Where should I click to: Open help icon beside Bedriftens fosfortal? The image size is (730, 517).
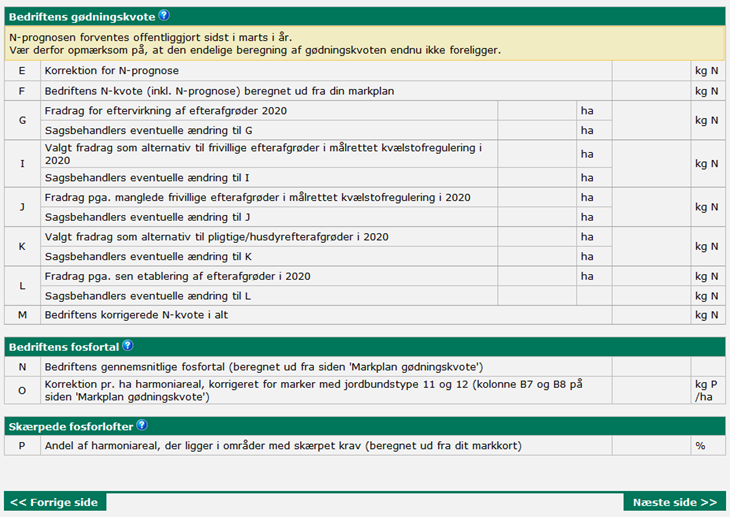coord(127,346)
